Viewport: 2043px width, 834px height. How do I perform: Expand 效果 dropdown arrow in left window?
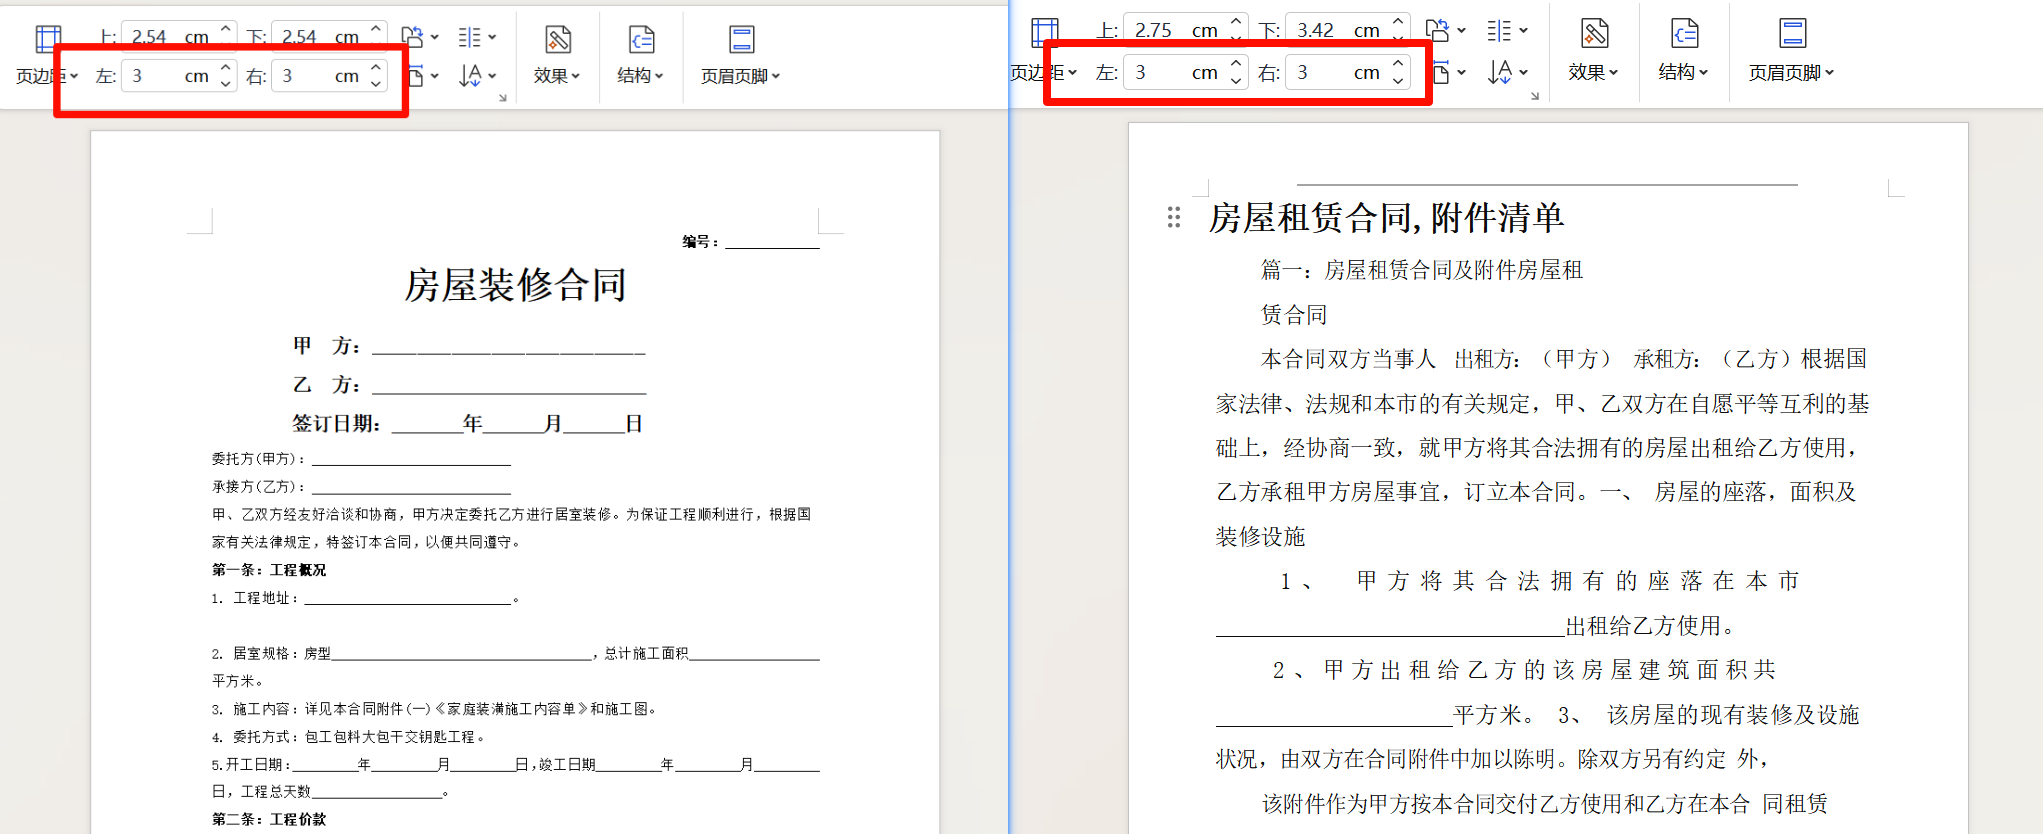pyautogui.click(x=576, y=76)
